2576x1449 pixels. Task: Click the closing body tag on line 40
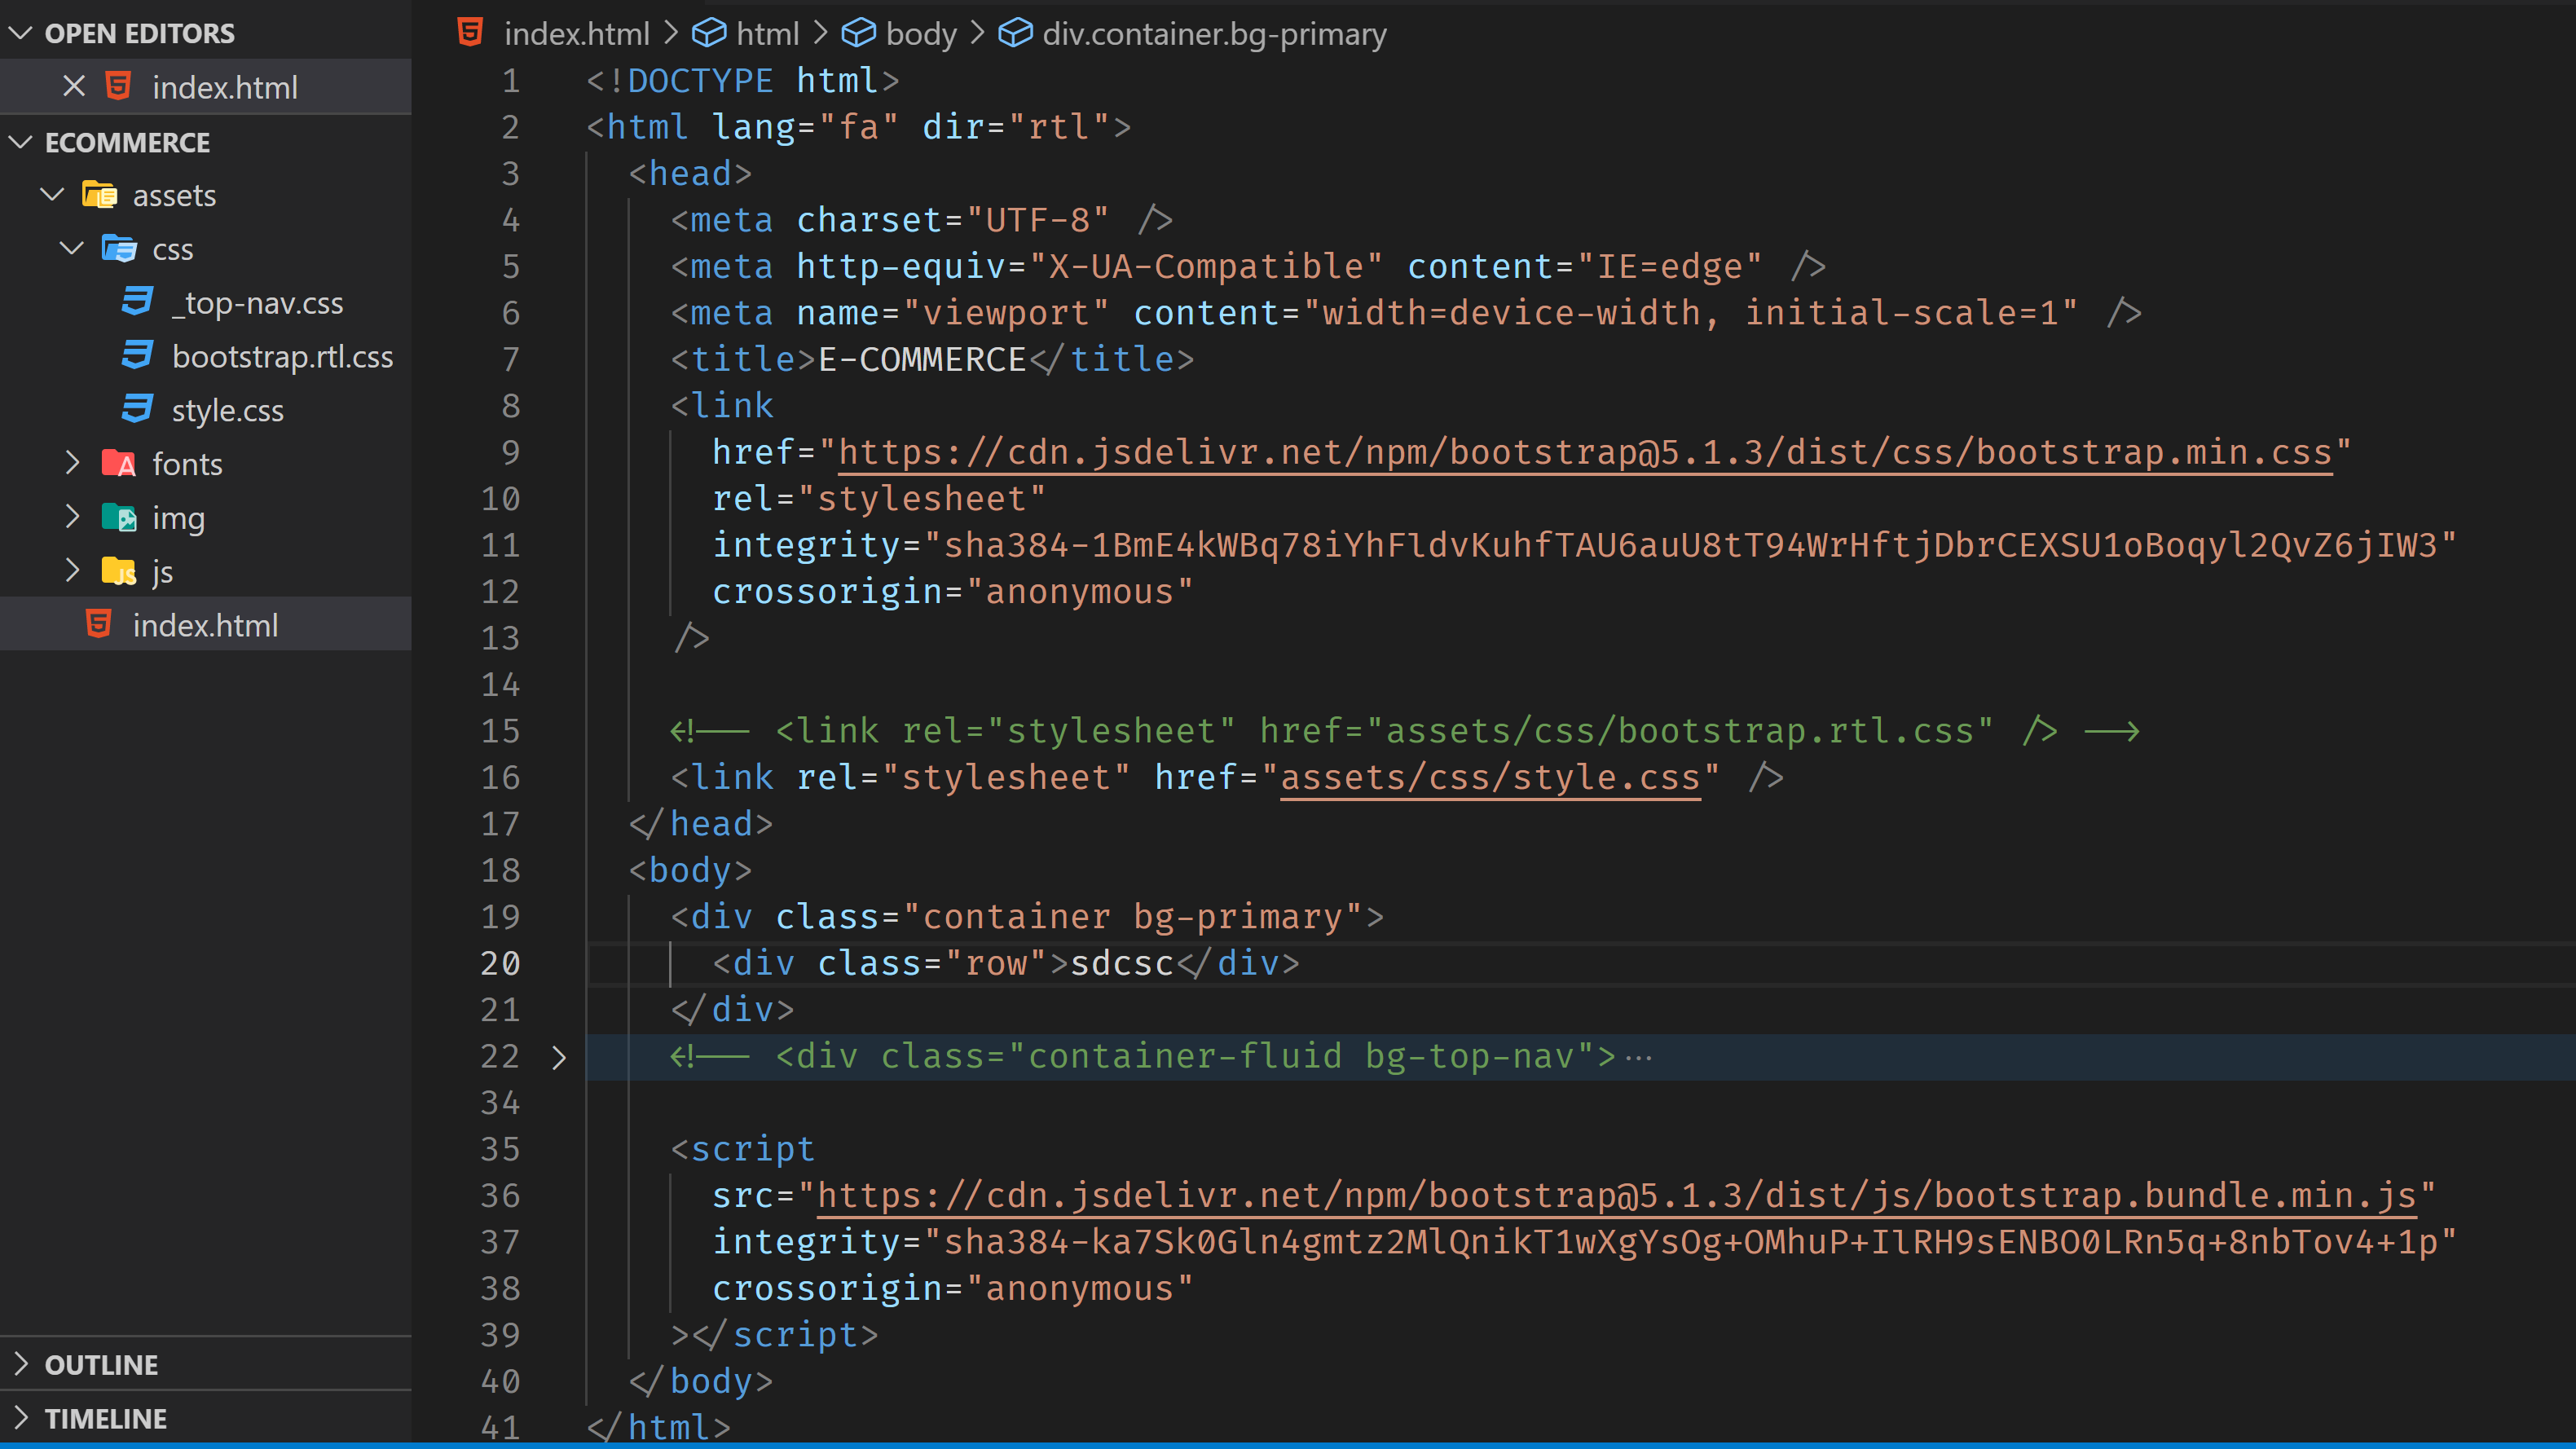(701, 1381)
